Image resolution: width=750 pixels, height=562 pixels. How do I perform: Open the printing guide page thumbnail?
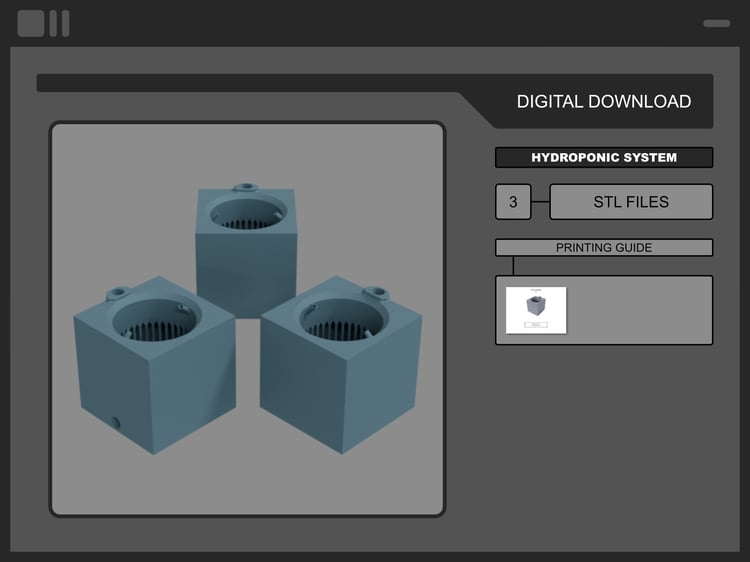536,310
